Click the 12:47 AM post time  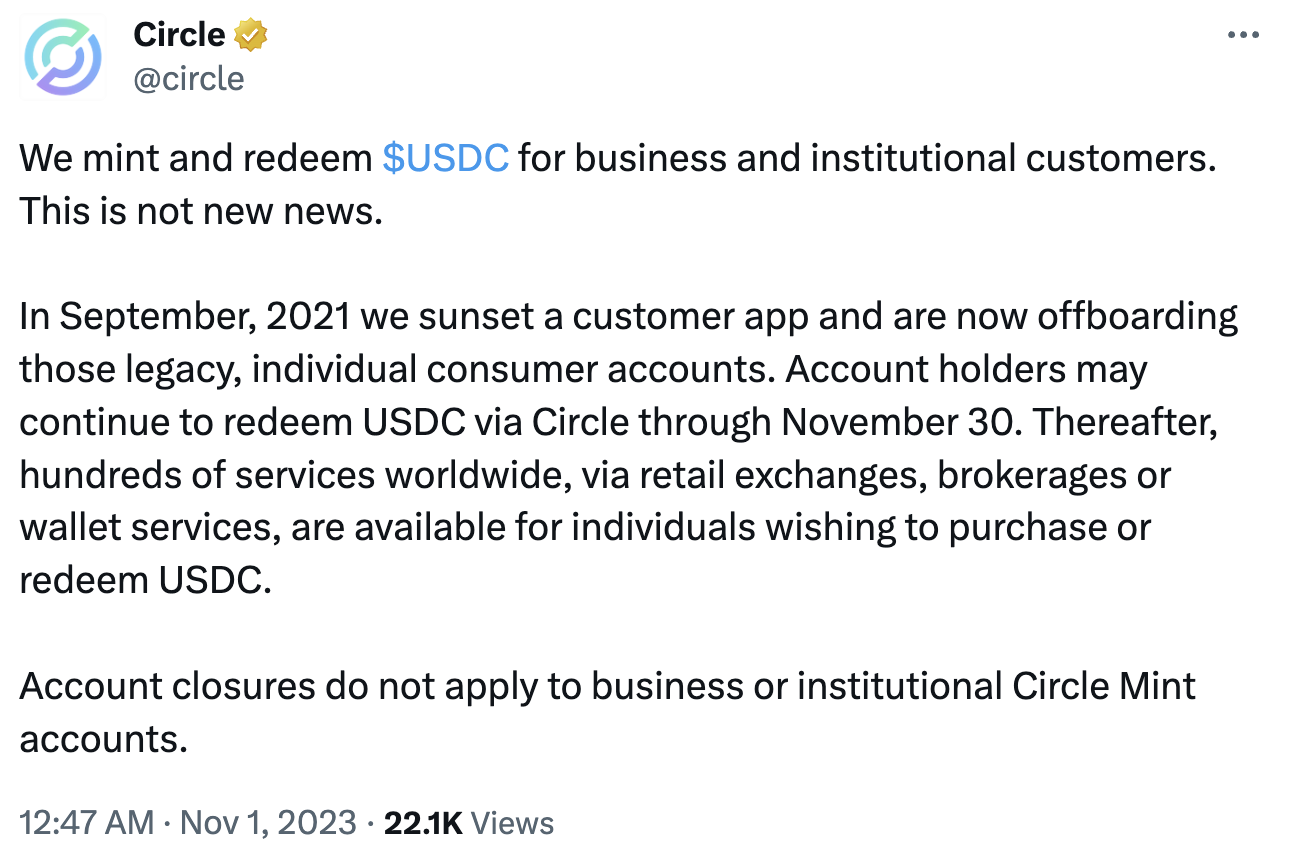[86, 823]
